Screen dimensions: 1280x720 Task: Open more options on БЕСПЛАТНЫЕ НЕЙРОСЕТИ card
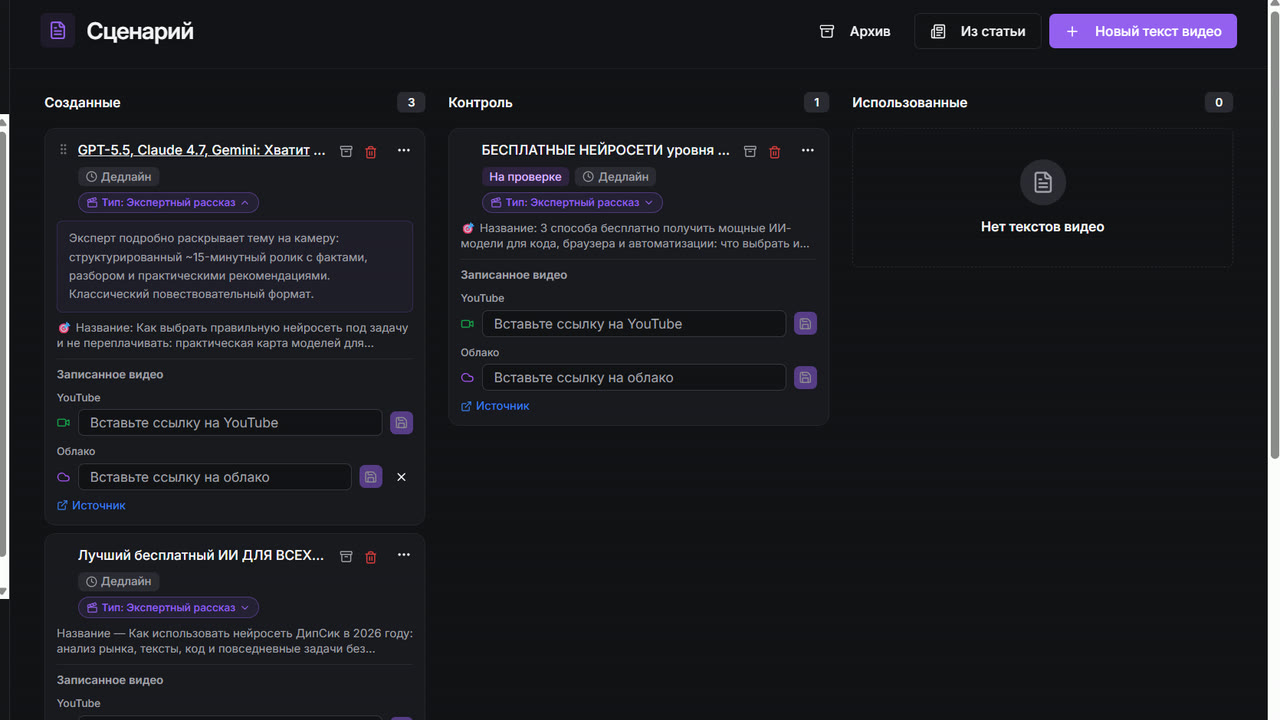[807, 151]
